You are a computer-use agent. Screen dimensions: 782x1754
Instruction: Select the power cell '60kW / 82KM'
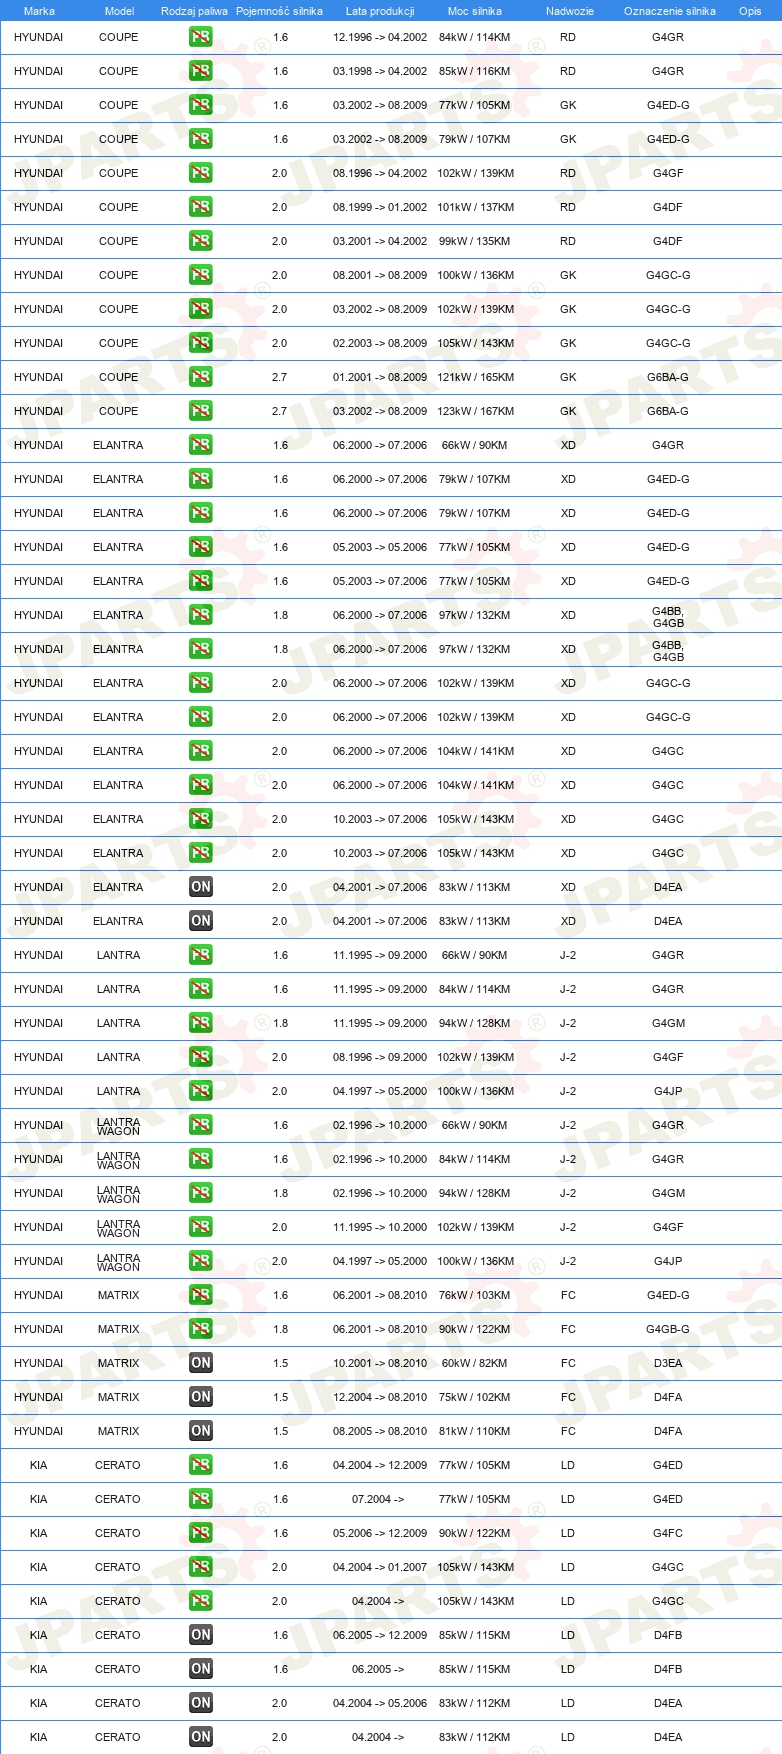[x=475, y=1363]
